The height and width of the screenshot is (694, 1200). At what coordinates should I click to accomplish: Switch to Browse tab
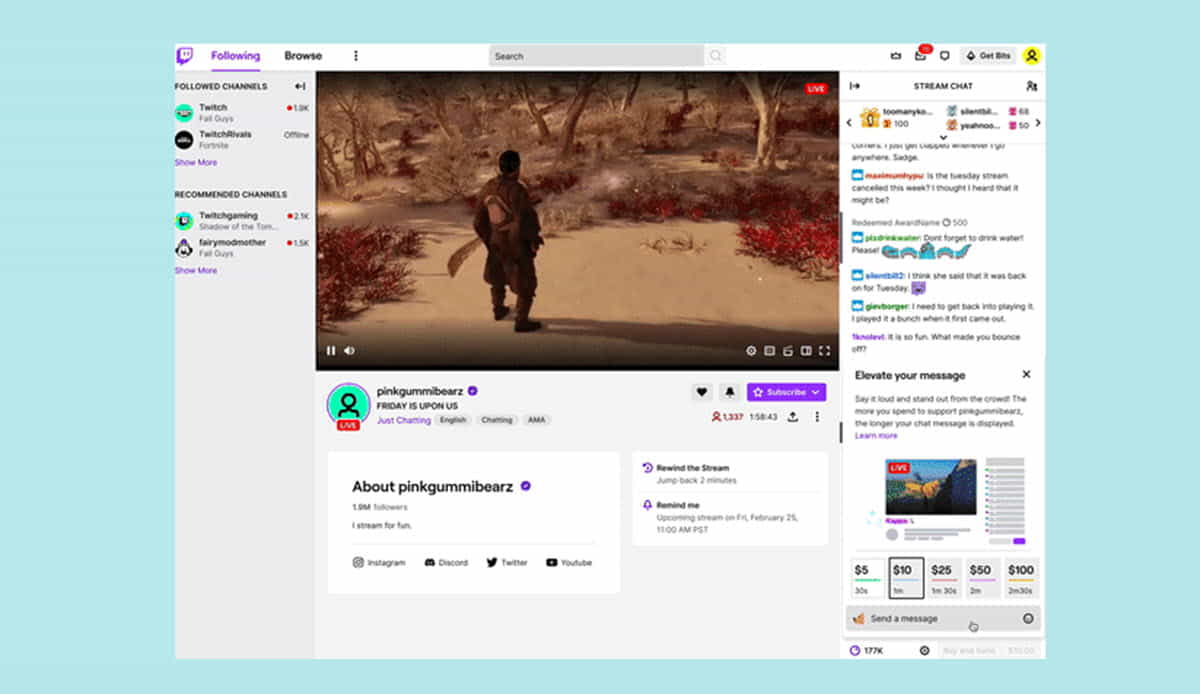click(x=303, y=56)
